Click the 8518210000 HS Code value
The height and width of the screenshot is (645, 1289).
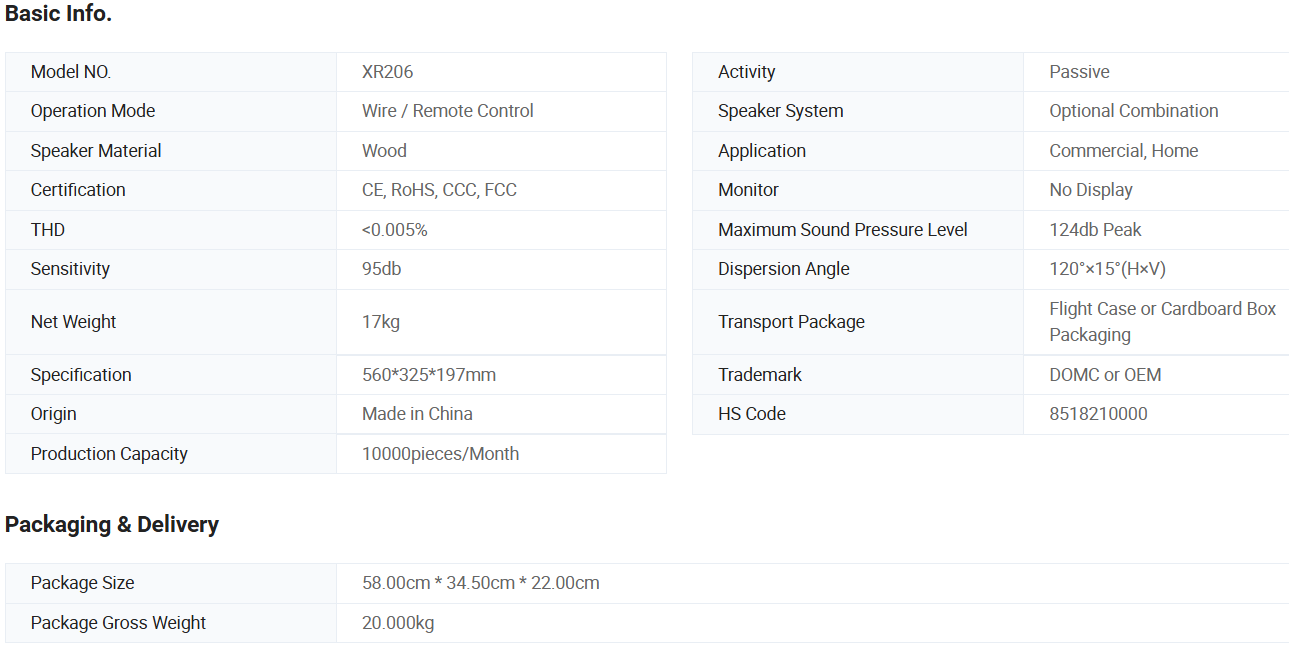tap(1098, 414)
